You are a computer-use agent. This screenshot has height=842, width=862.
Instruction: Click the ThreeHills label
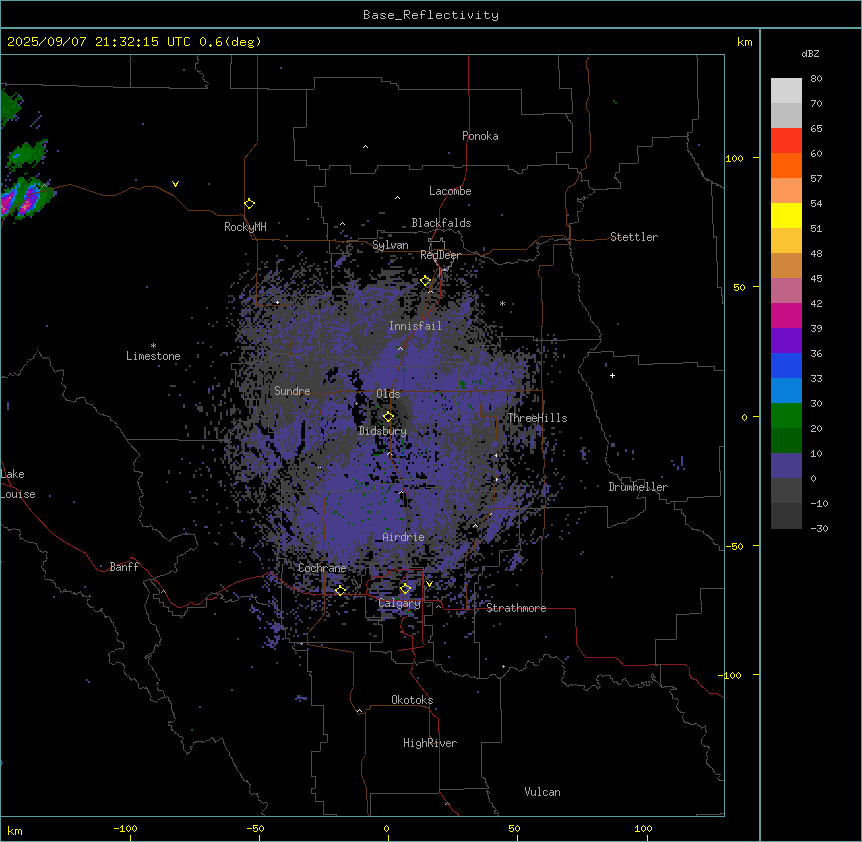pyautogui.click(x=537, y=418)
